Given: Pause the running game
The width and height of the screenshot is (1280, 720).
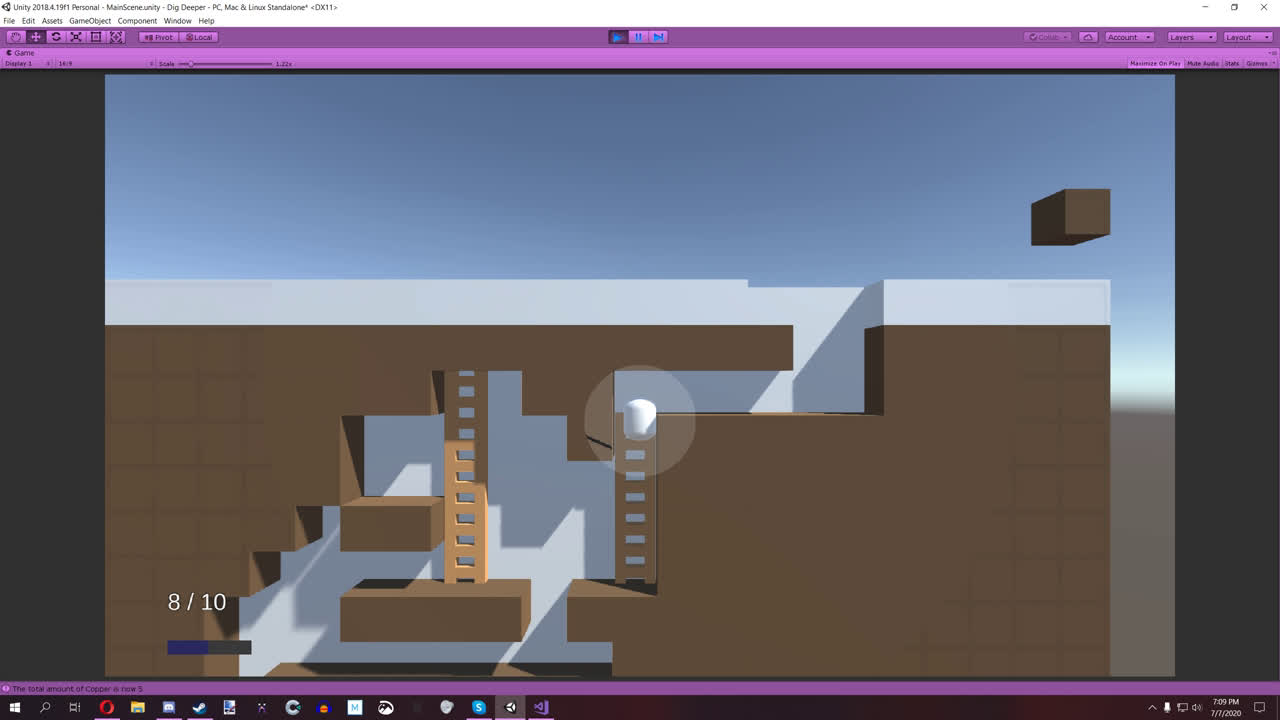Looking at the screenshot, I should tap(638, 37).
